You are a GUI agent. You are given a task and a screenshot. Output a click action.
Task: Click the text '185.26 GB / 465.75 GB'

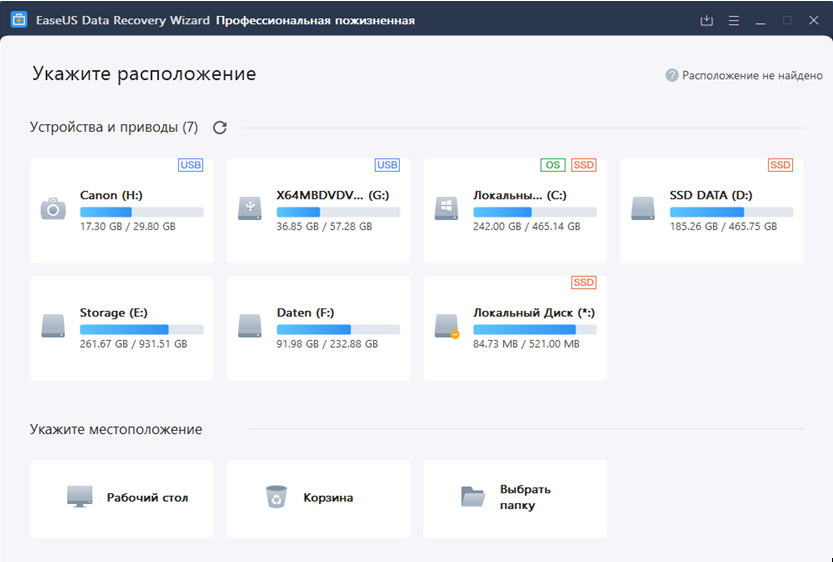pyautogui.click(x=723, y=226)
